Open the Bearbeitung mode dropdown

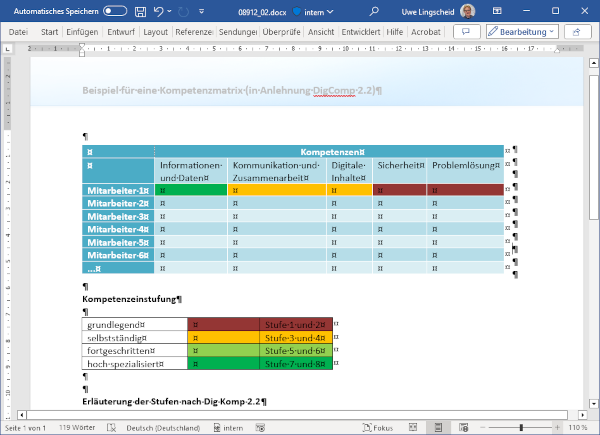click(x=520, y=32)
